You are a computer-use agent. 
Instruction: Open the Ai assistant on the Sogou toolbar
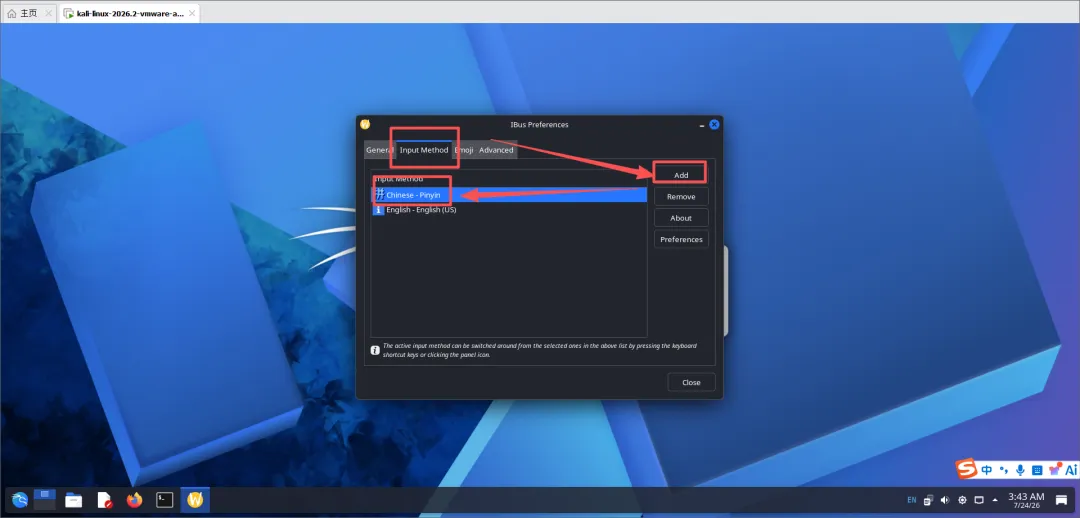1071,470
